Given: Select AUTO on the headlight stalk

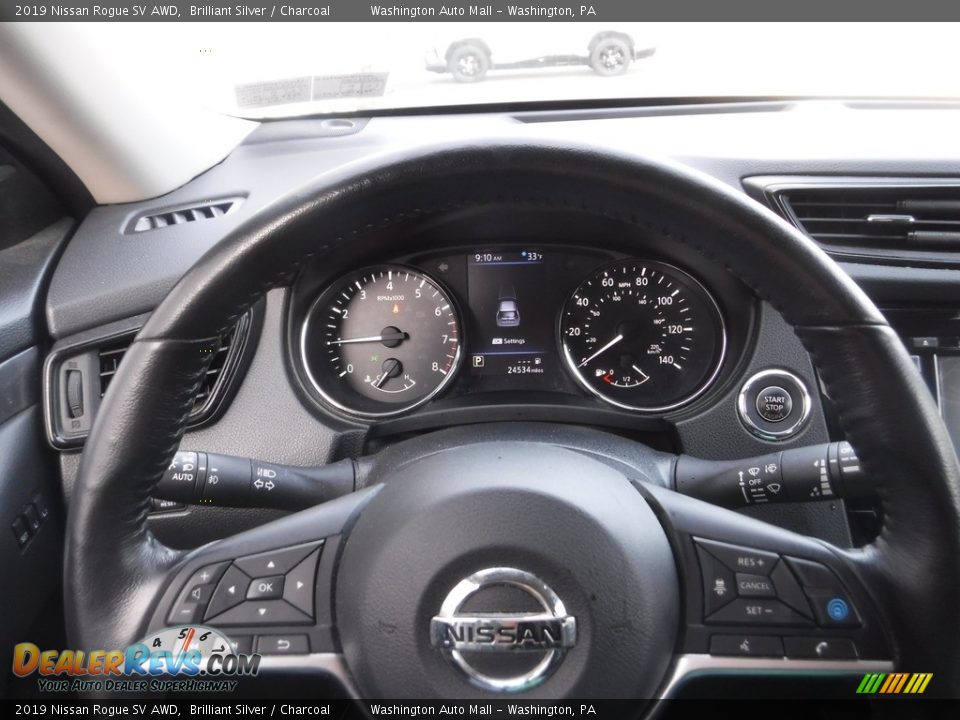Looking at the screenshot, I should click(x=182, y=476).
